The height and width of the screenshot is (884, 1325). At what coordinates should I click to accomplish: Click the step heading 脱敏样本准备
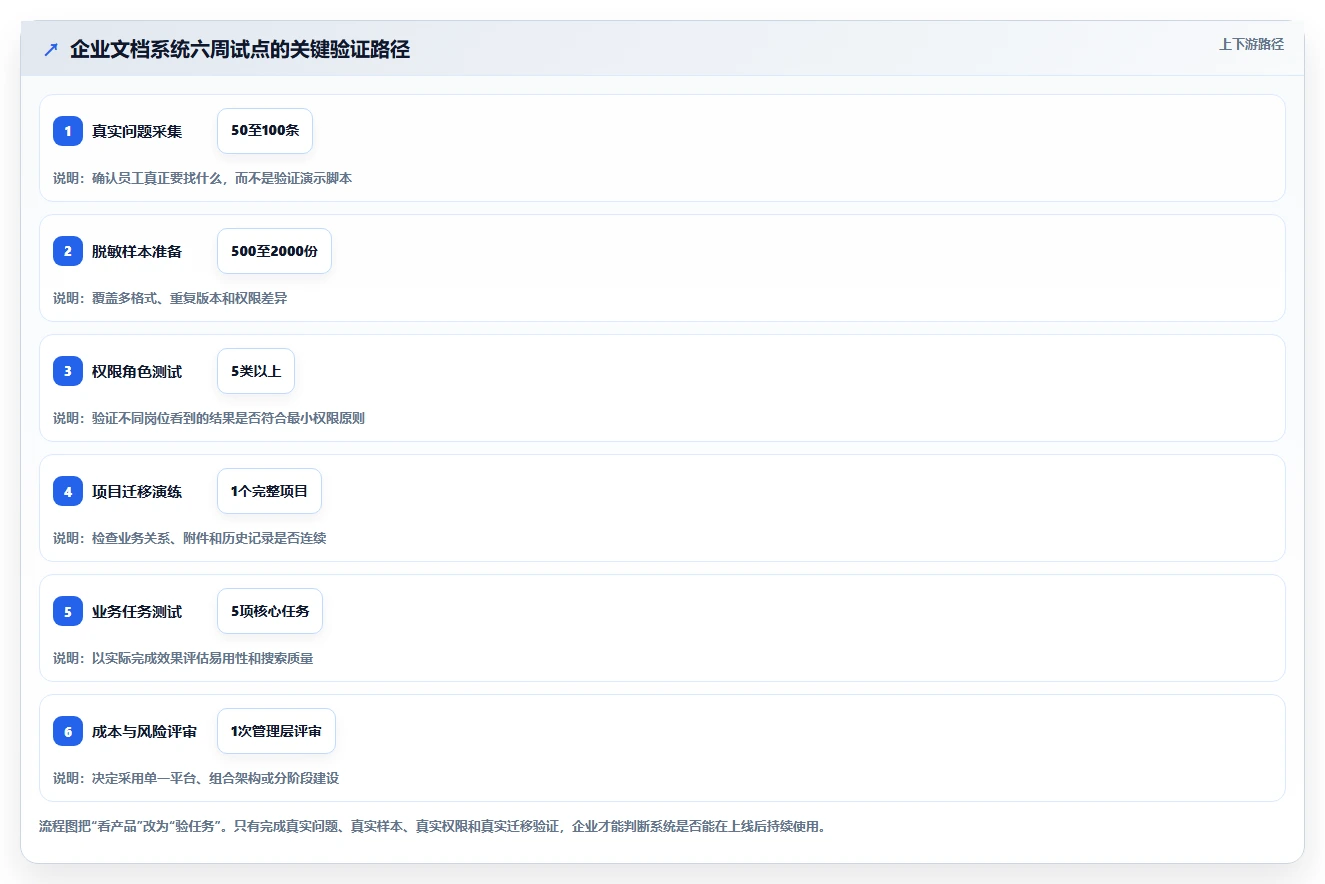(137, 251)
